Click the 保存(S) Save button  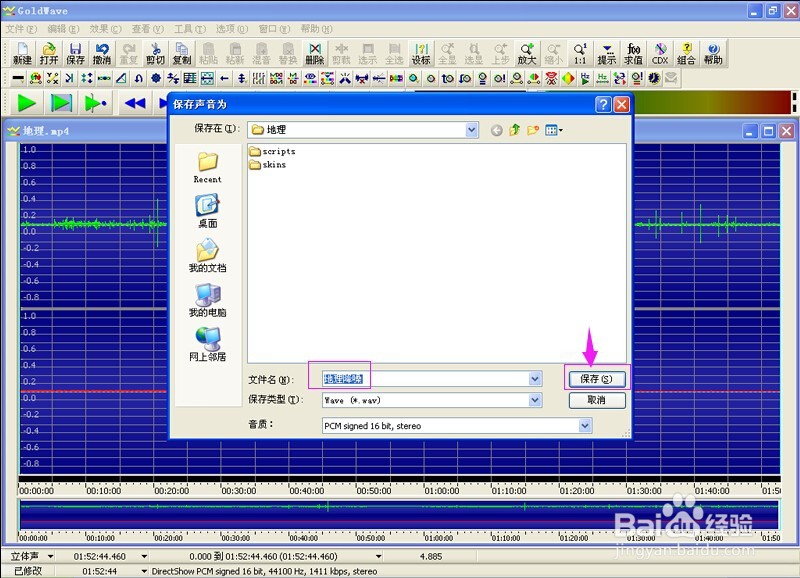pyautogui.click(x=596, y=379)
